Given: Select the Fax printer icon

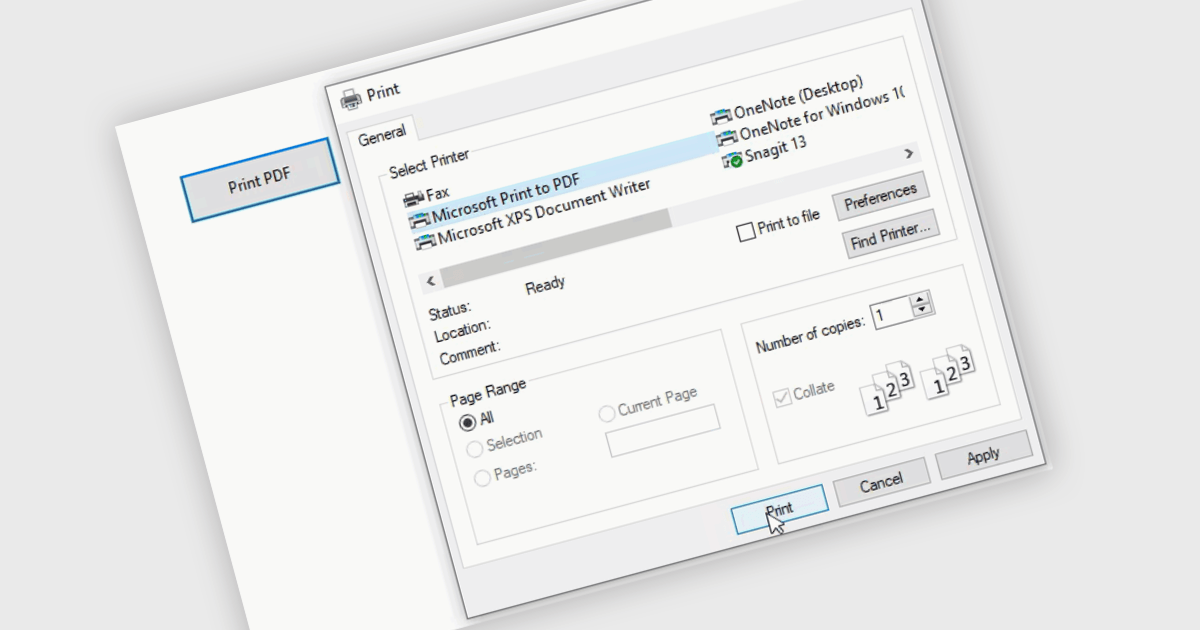Looking at the screenshot, I should (413, 198).
